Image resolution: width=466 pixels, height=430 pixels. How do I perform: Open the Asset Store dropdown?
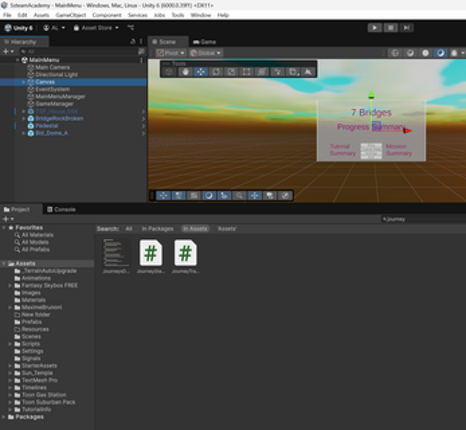(x=96, y=28)
